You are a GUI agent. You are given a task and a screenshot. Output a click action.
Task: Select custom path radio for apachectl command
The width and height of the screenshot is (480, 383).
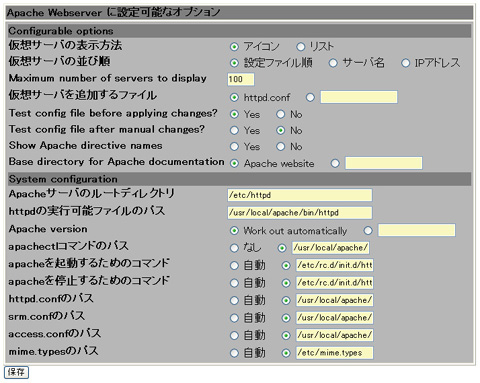click(282, 248)
